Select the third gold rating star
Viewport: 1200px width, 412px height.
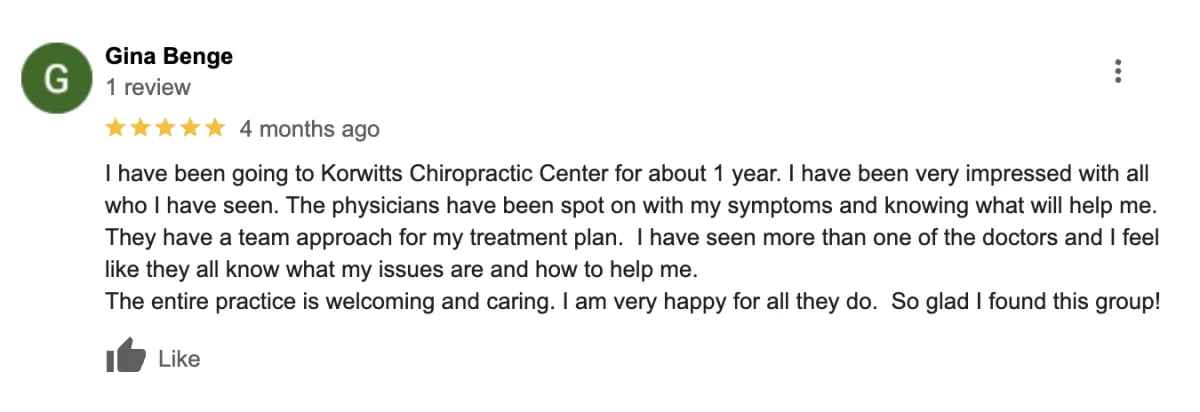166,129
